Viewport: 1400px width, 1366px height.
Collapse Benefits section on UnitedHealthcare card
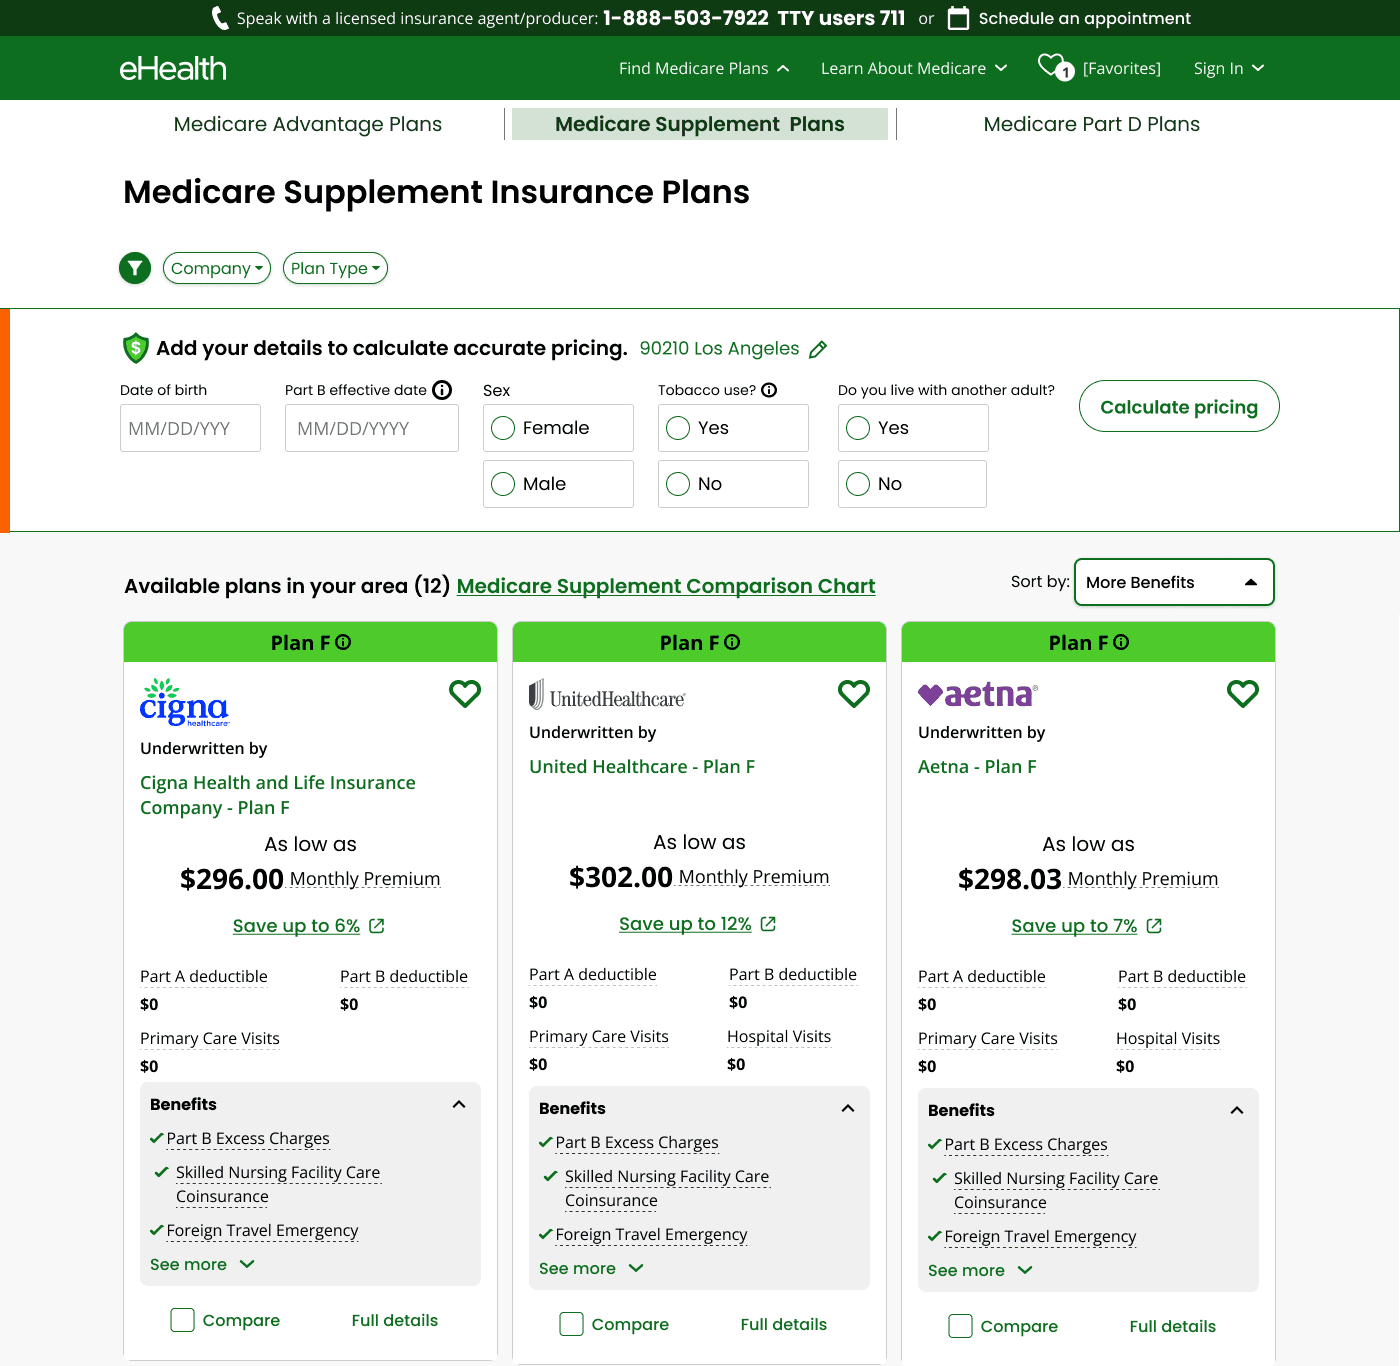click(848, 1108)
